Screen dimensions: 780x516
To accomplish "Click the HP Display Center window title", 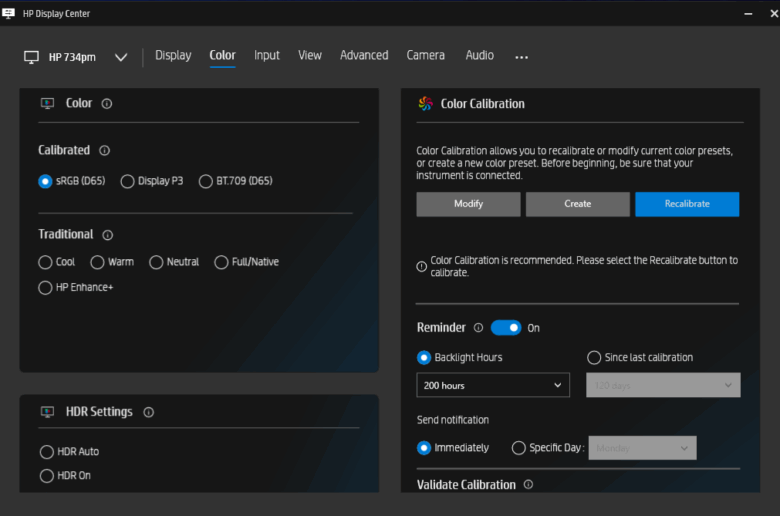I will click(x=56, y=14).
